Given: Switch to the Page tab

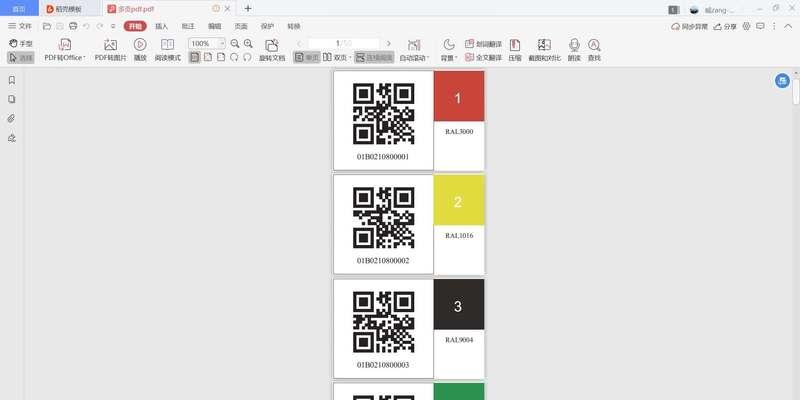Looking at the screenshot, I should point(241,26).
